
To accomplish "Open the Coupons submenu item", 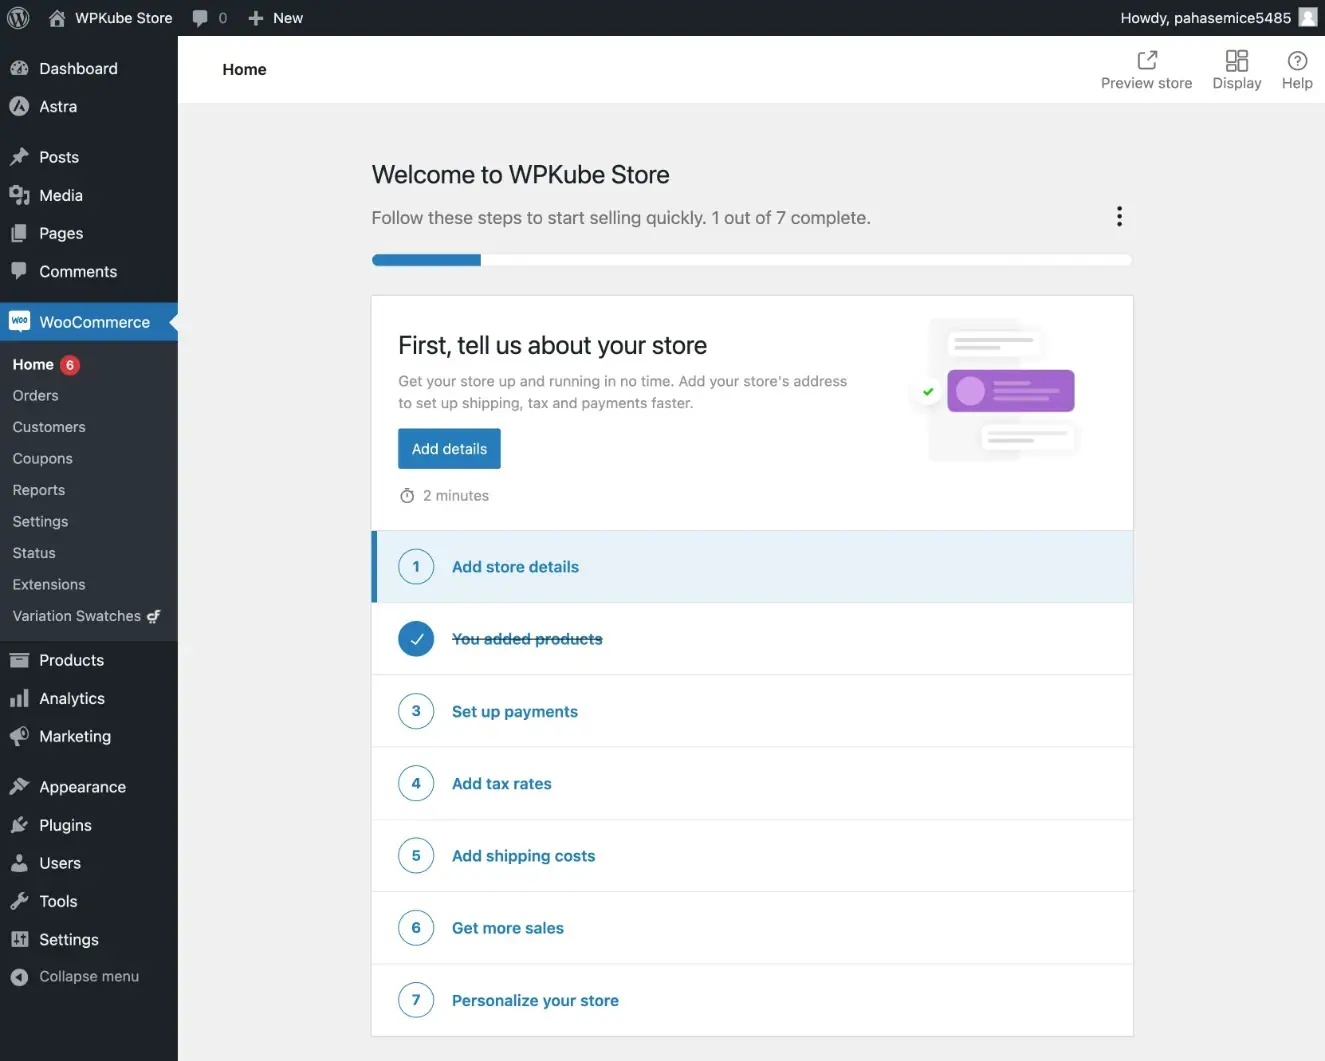I will (x=42, y=459).
